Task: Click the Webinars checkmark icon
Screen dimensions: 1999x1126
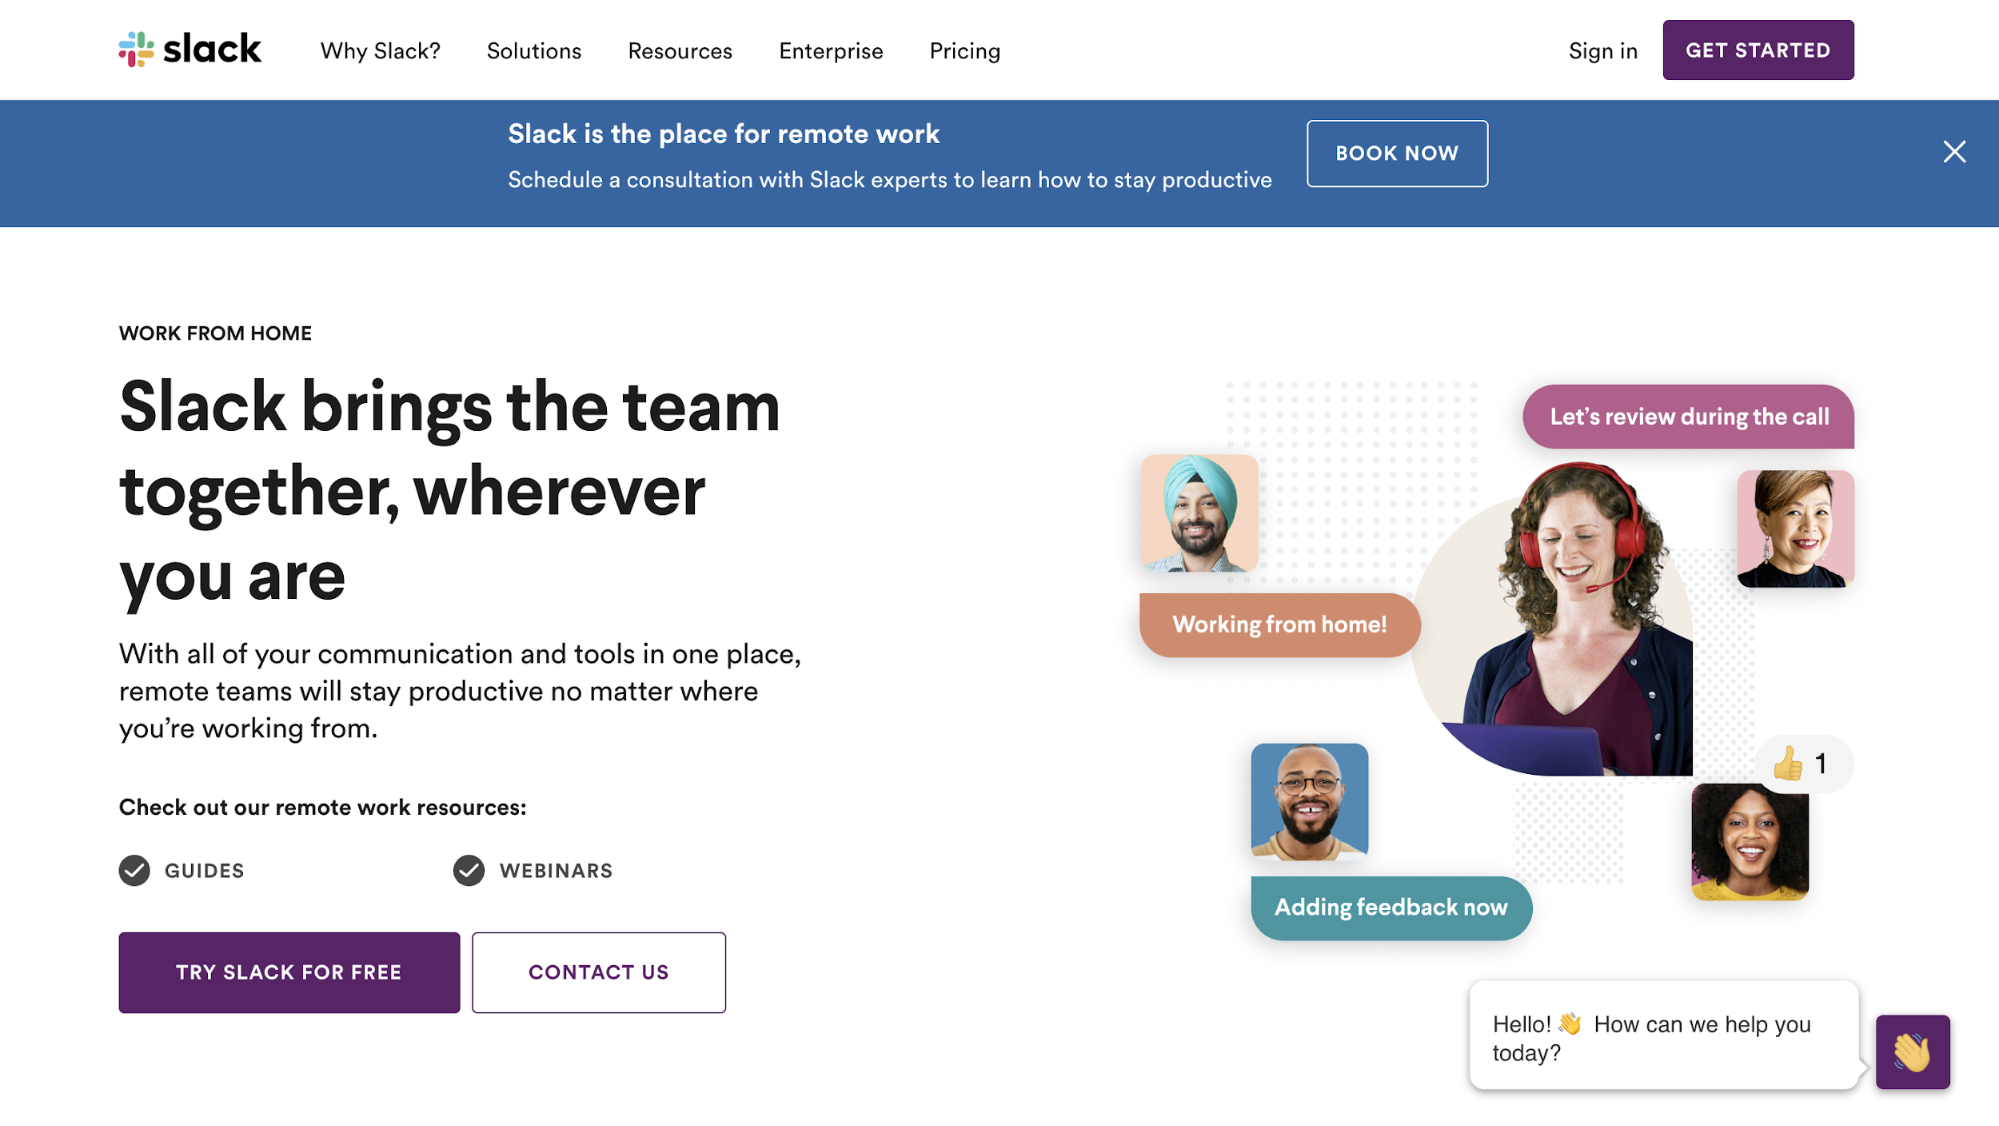Action: (x=469, y=870)
